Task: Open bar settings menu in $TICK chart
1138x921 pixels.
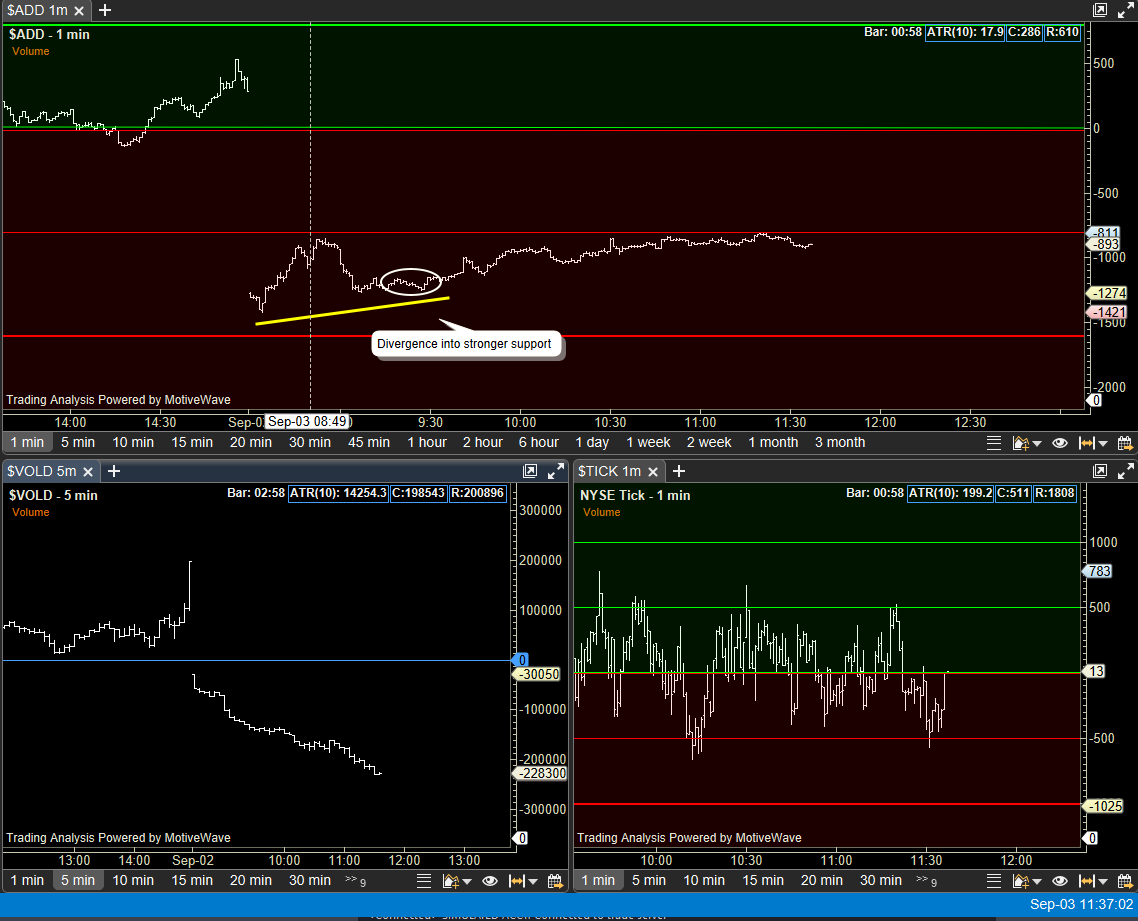Action: [x=994, y=881]
